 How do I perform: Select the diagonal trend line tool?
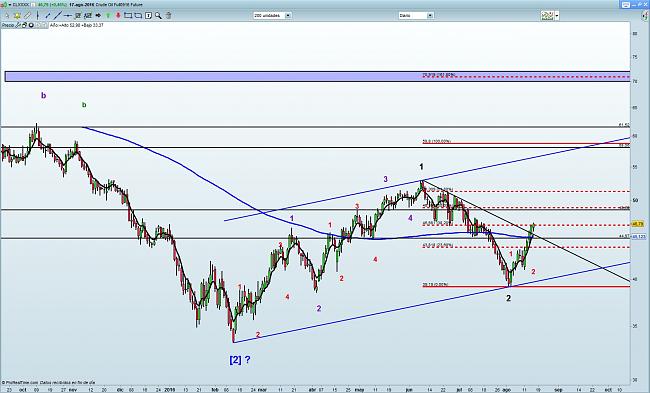(x=57, y=15)
